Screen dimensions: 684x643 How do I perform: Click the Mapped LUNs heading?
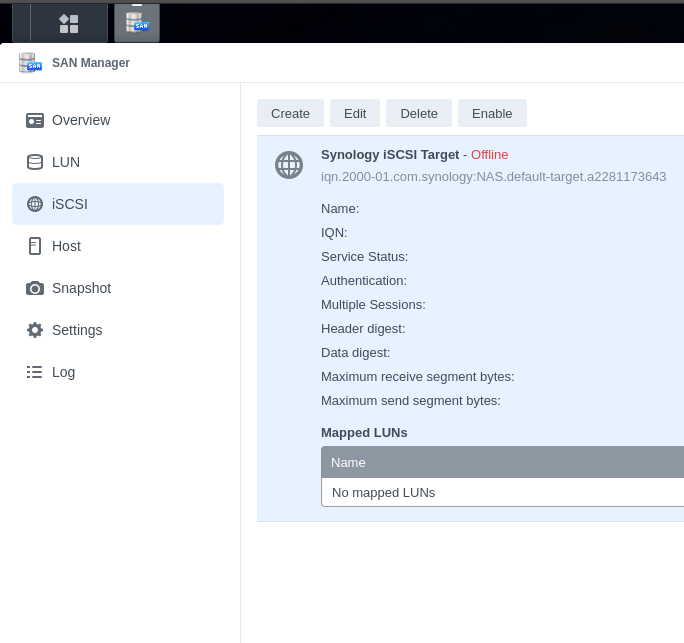(364, 433)
